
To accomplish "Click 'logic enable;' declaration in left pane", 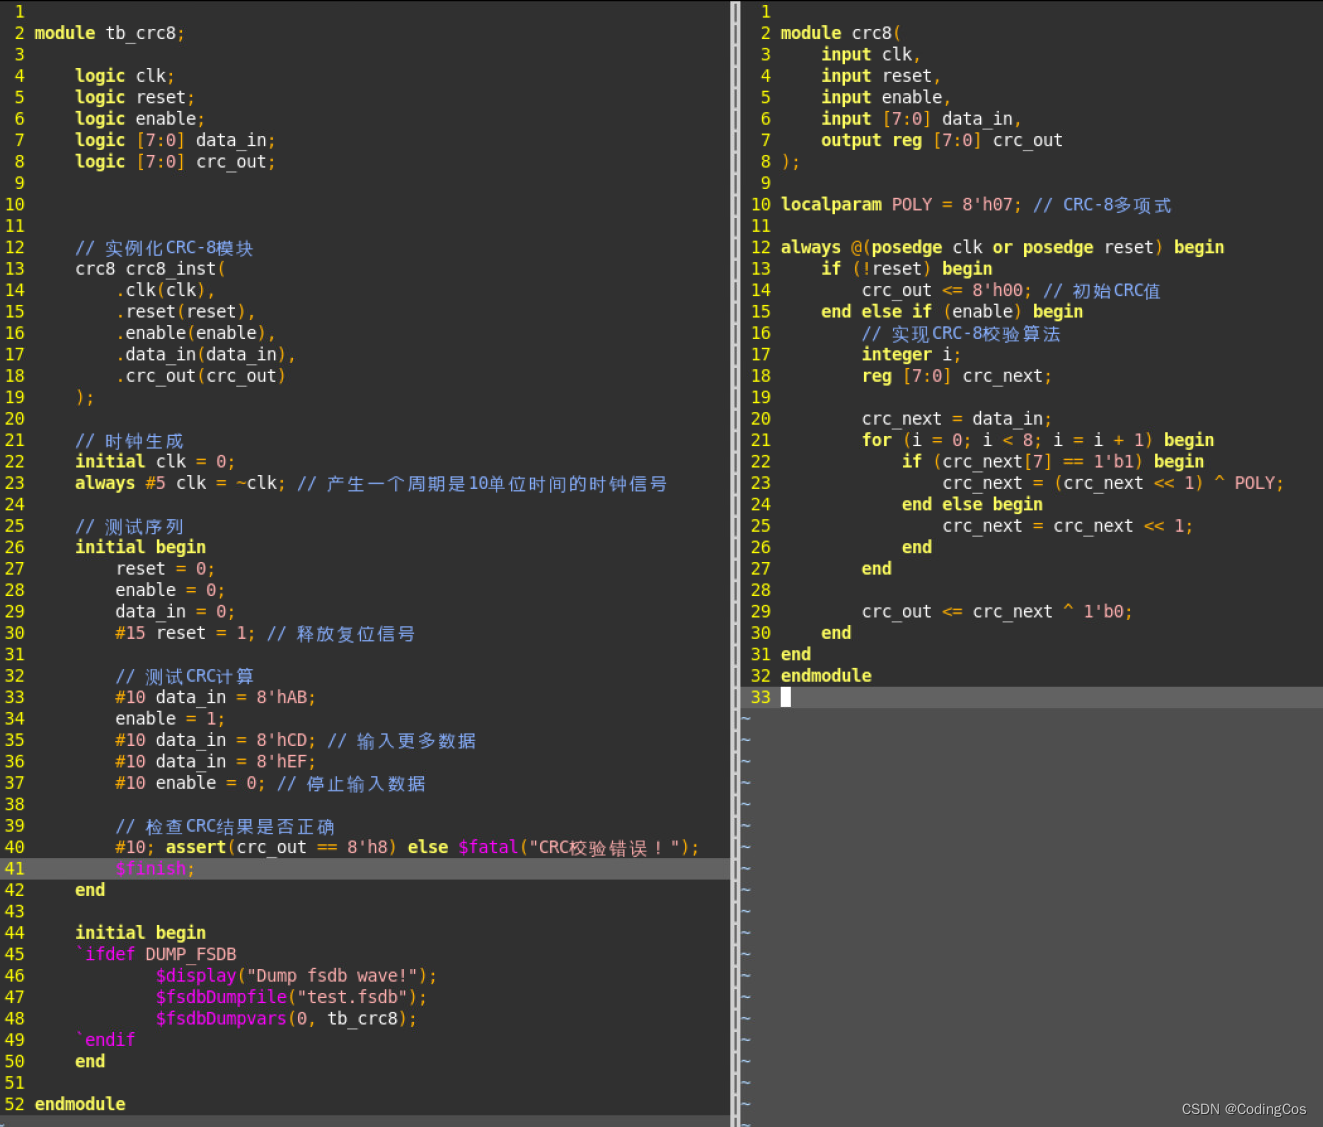I will pyautogui.click(x=140, y=119).
